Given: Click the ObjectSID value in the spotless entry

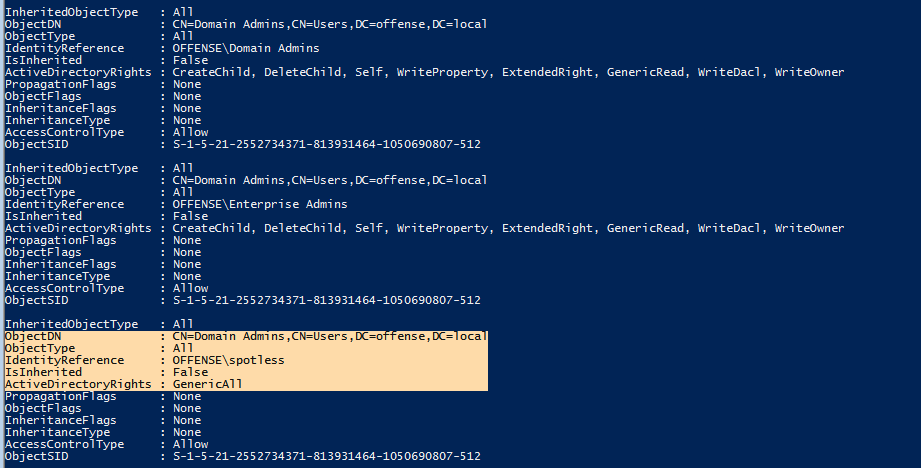Looking at the screenshot, I should coord(326,456).
